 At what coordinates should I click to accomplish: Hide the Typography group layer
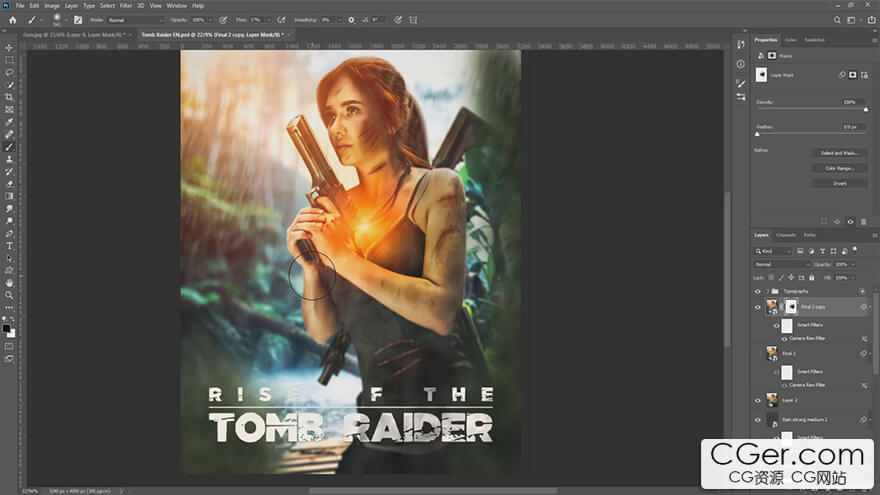pyautogui.click(x=757, y=291)
